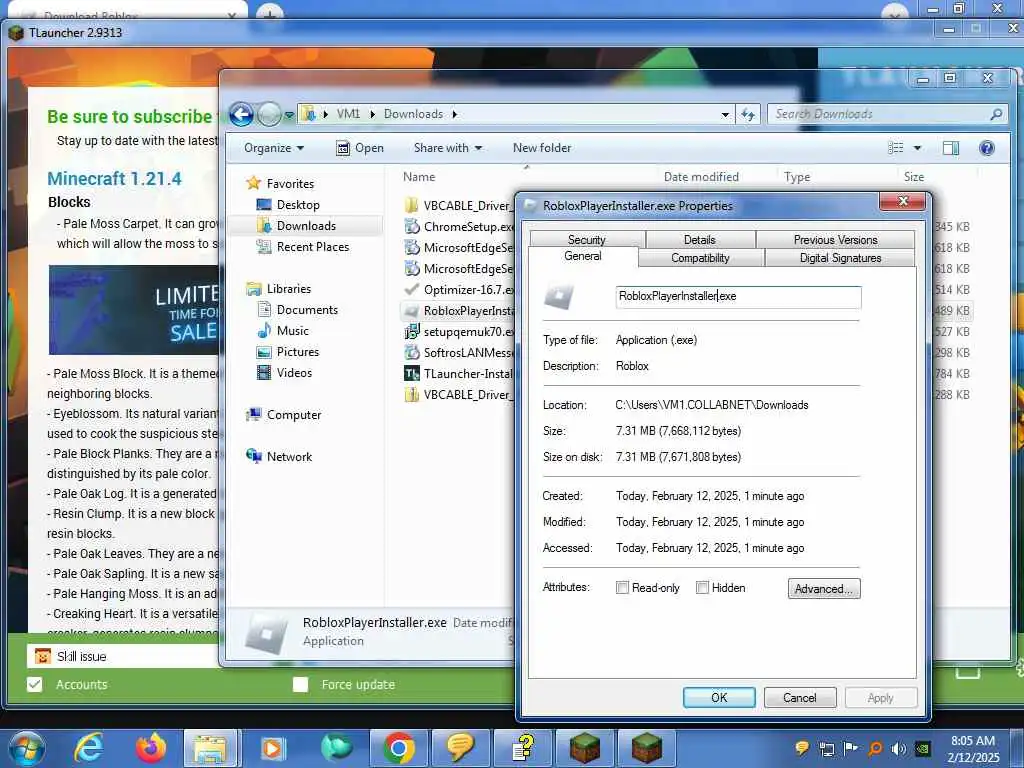Open Advanced attributes button
1024x768 pixels.
tap(824, 588)
